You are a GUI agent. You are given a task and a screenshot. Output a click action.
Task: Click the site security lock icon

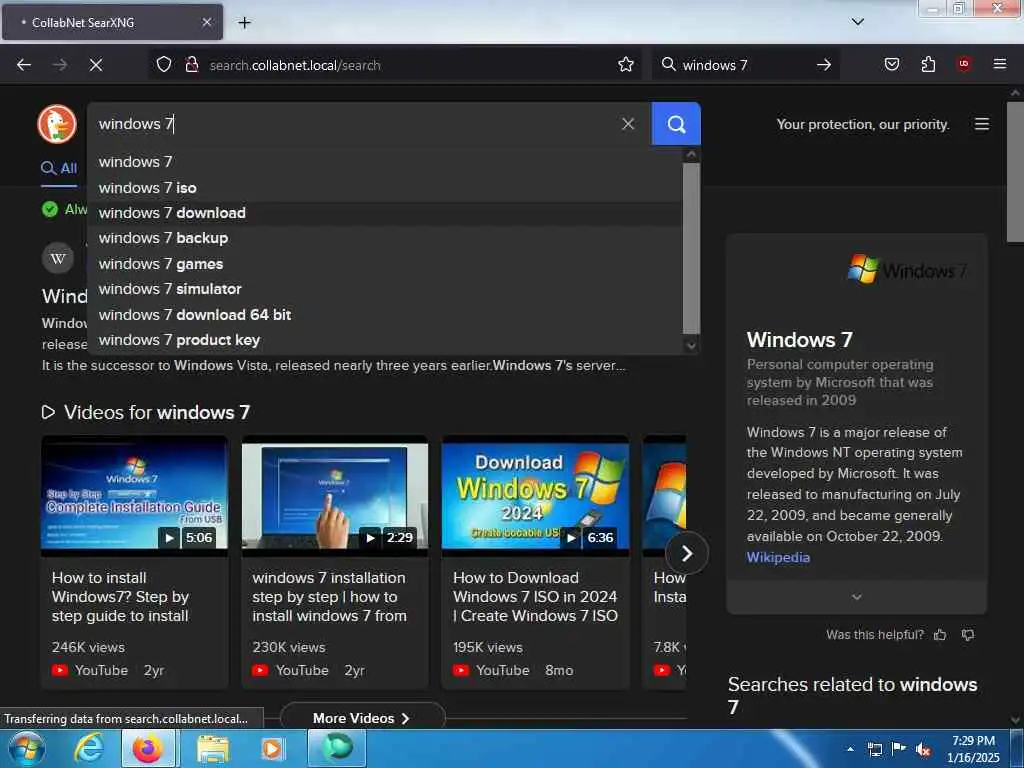click(x=192, y=64)
